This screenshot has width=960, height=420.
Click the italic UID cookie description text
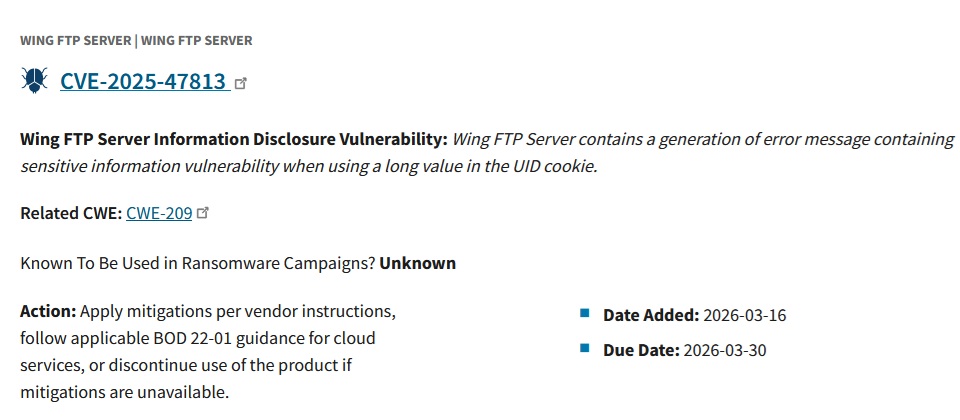tap(308, 166)
